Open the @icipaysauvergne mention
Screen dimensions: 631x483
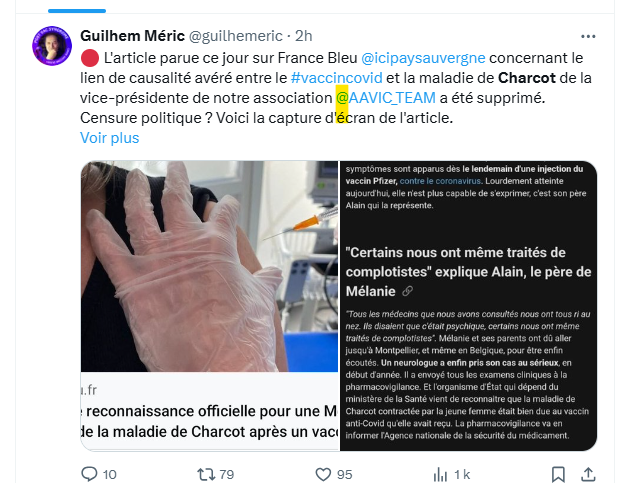click(423, 58)
